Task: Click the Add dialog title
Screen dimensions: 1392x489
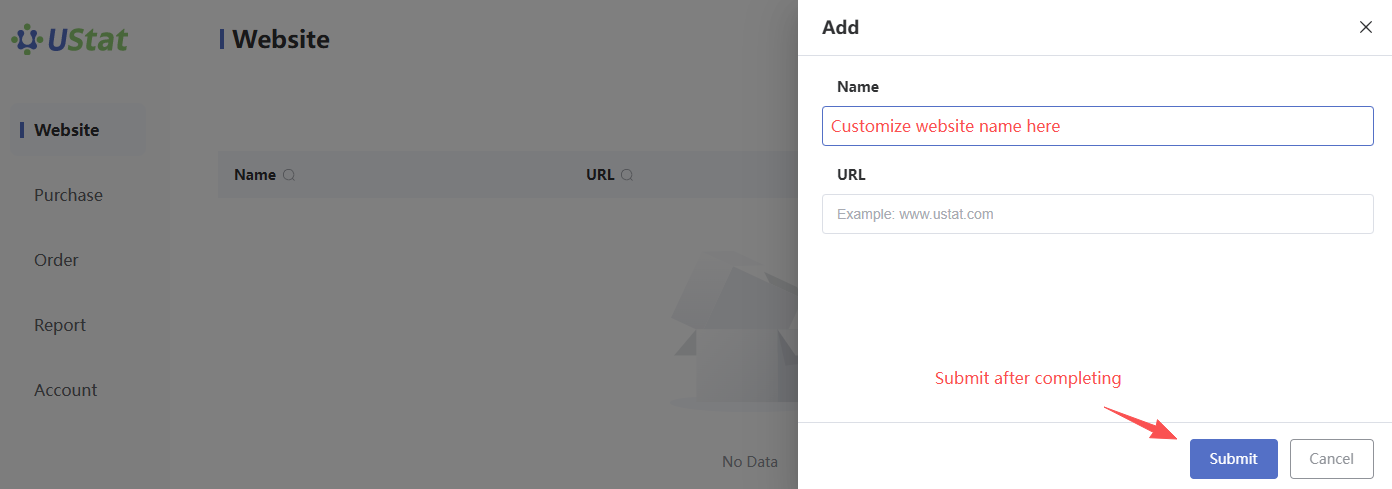Action: [x=840, y=28]
